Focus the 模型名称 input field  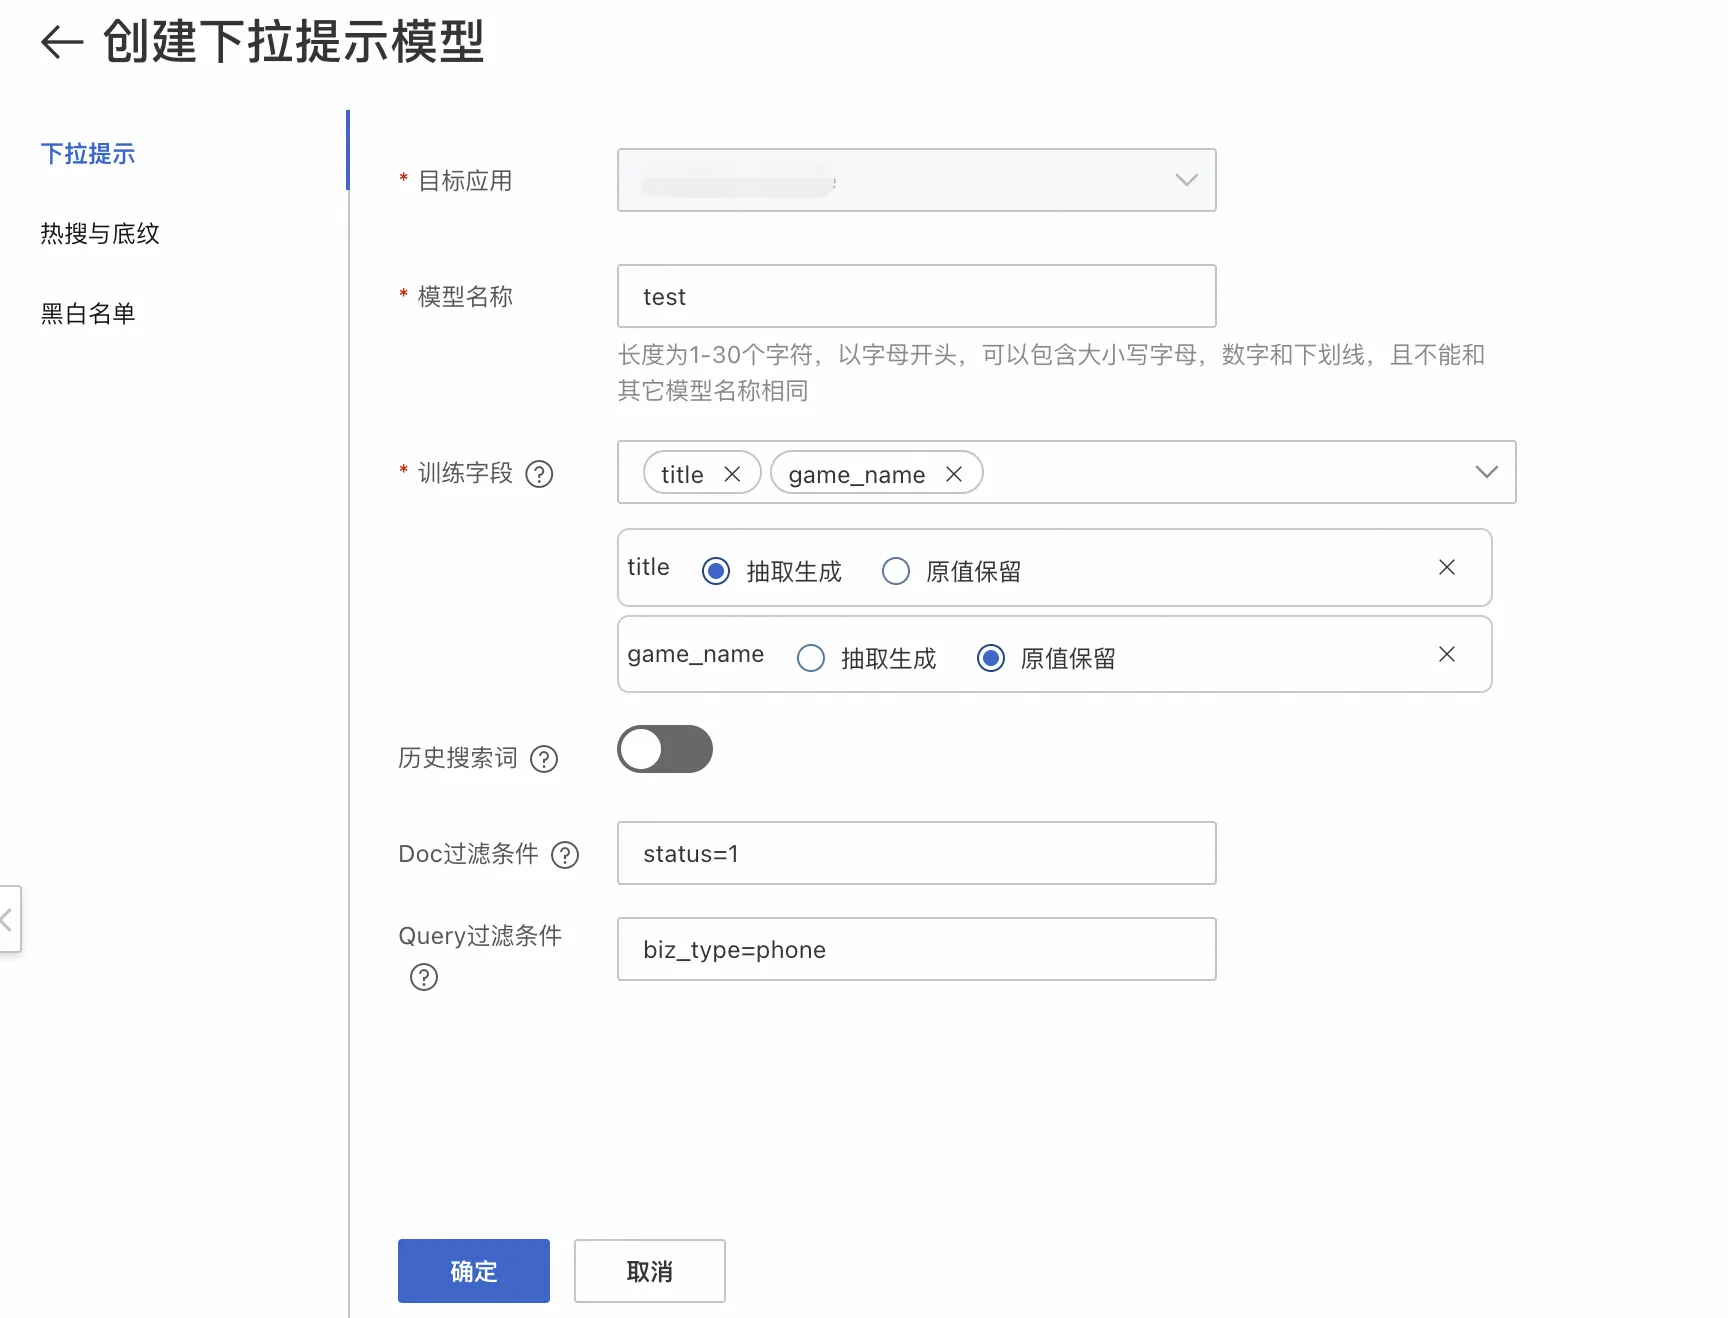[916, 296]
